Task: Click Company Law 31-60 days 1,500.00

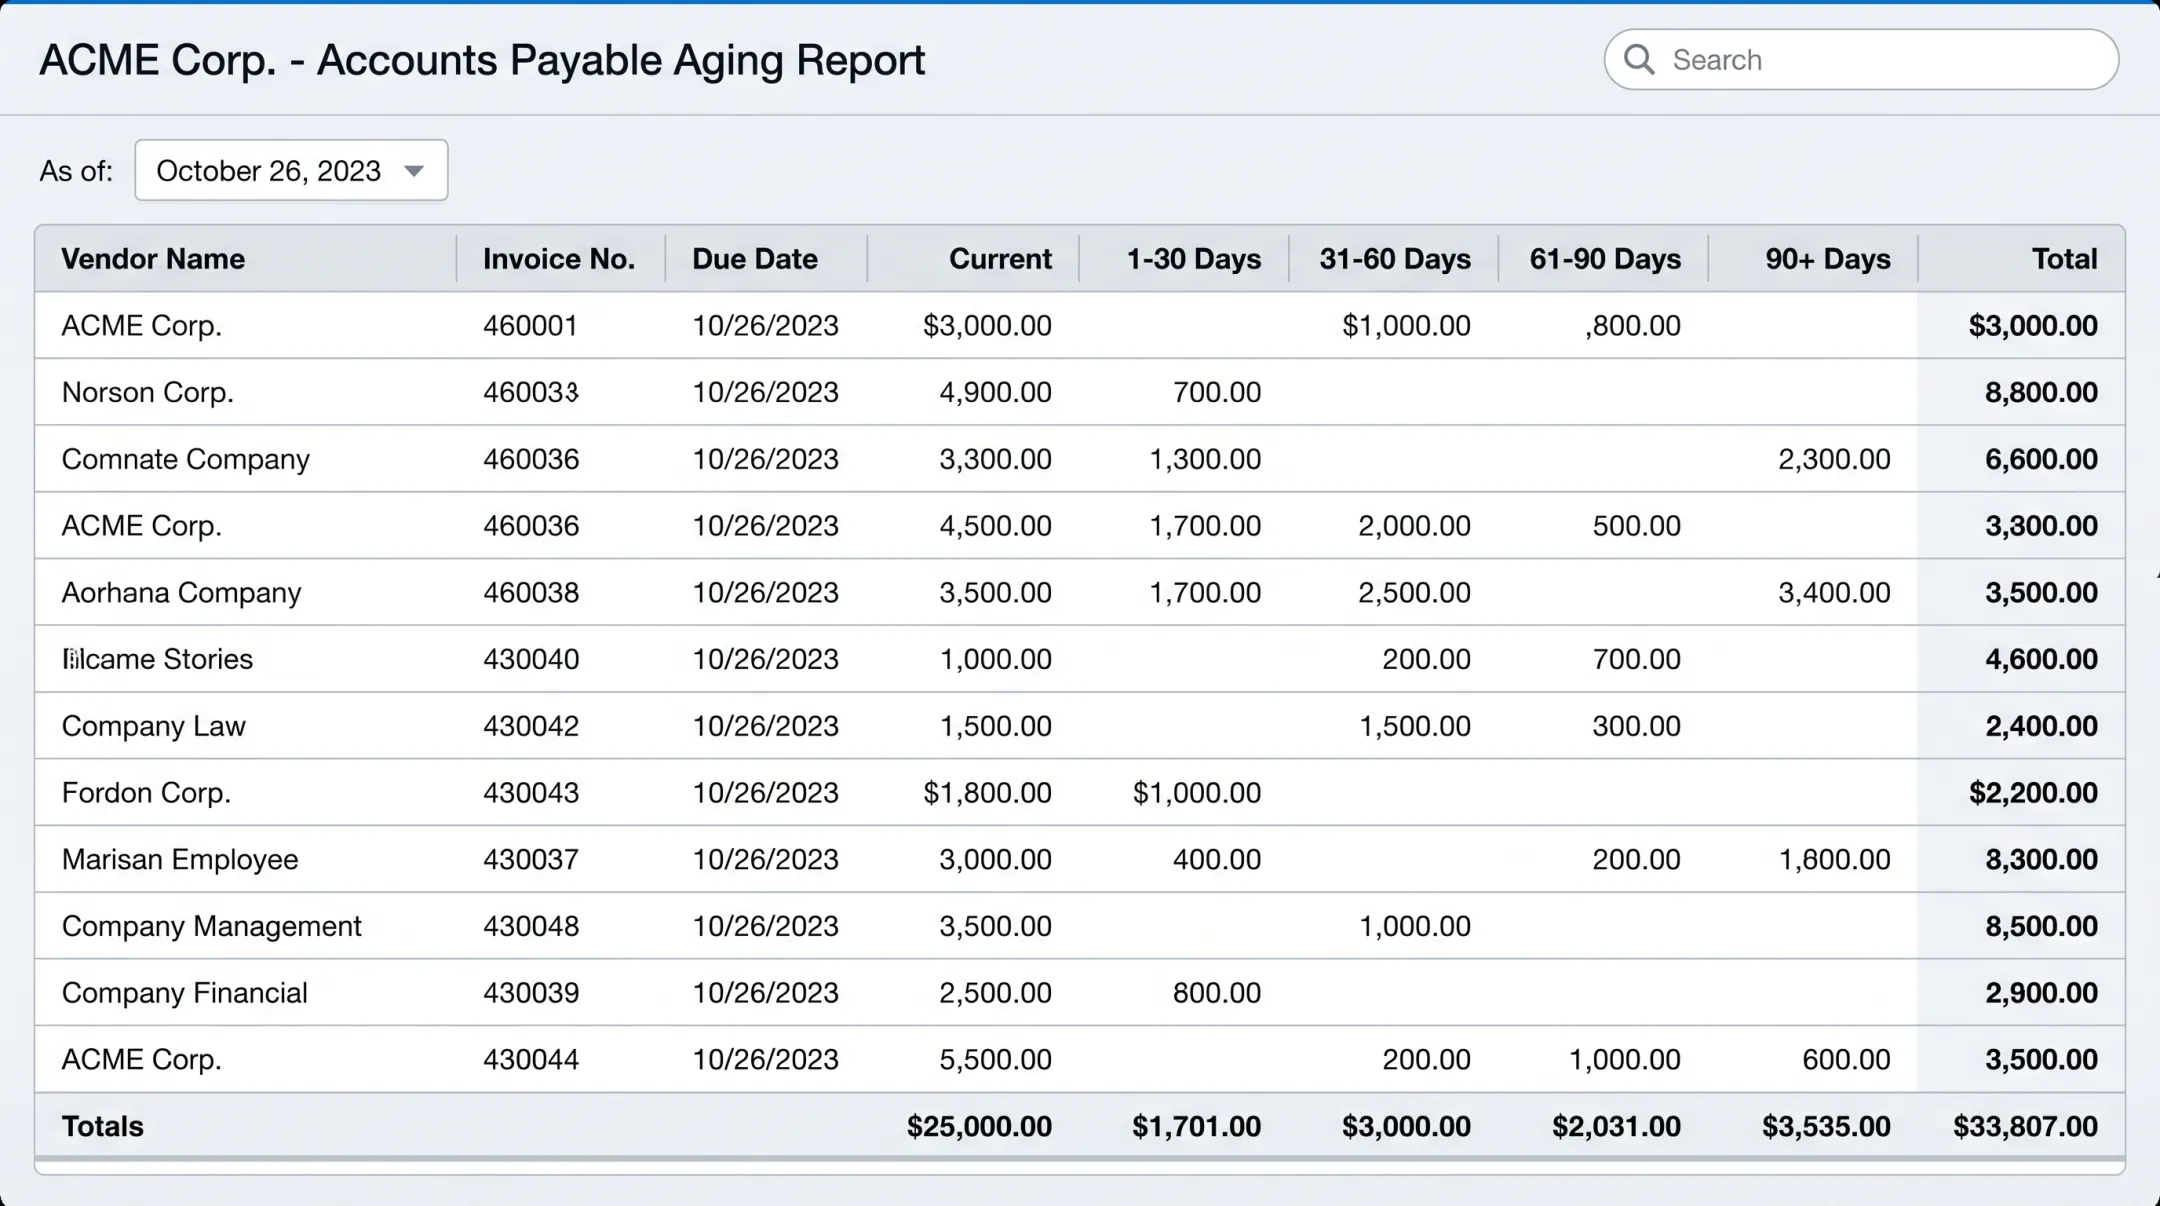Action: (x=1414, y=726)
